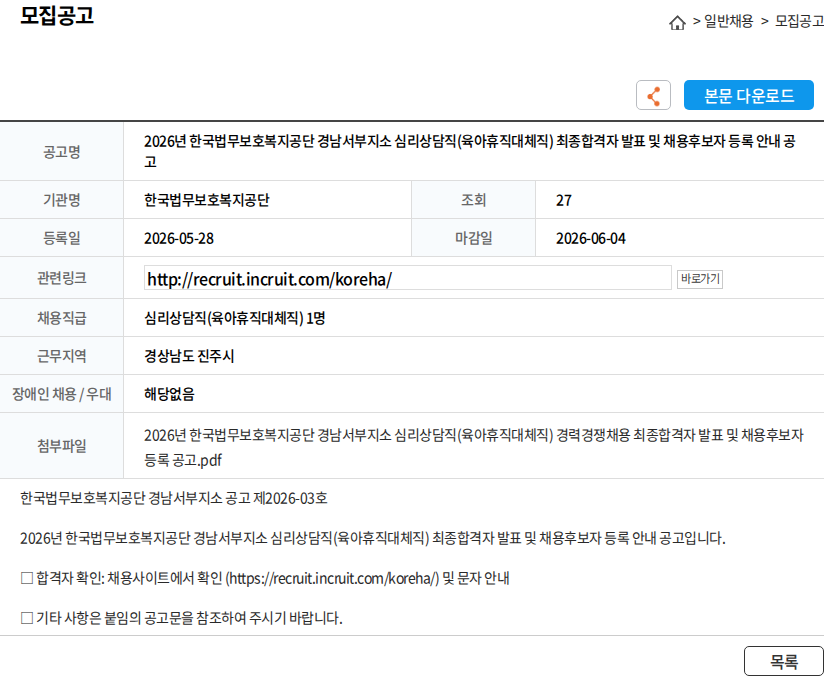Click the 등록일 row label
The width and height of the screenshot is (824, 677).
coord(61,239)
